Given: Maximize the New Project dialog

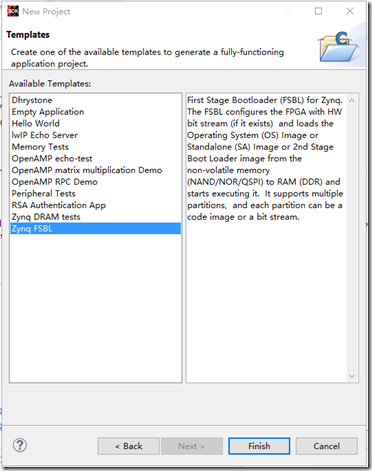Looking at the screenshot, I should (318, 11).
